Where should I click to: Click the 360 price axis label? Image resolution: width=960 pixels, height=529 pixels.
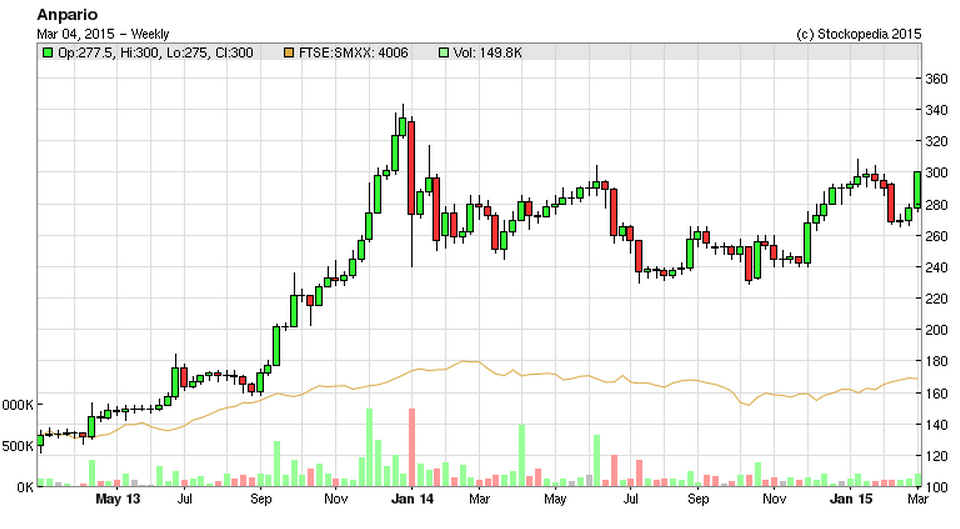[936, 79]
